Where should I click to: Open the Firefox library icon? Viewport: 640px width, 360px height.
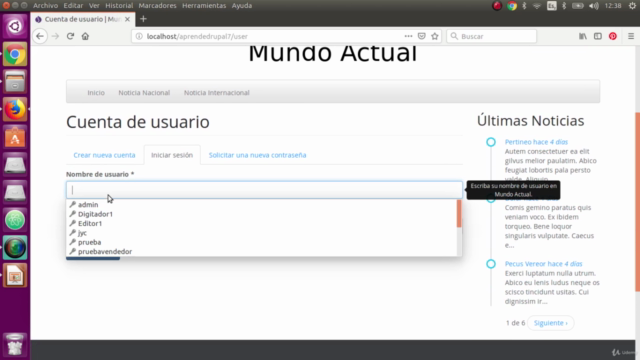tap(583, 36)
